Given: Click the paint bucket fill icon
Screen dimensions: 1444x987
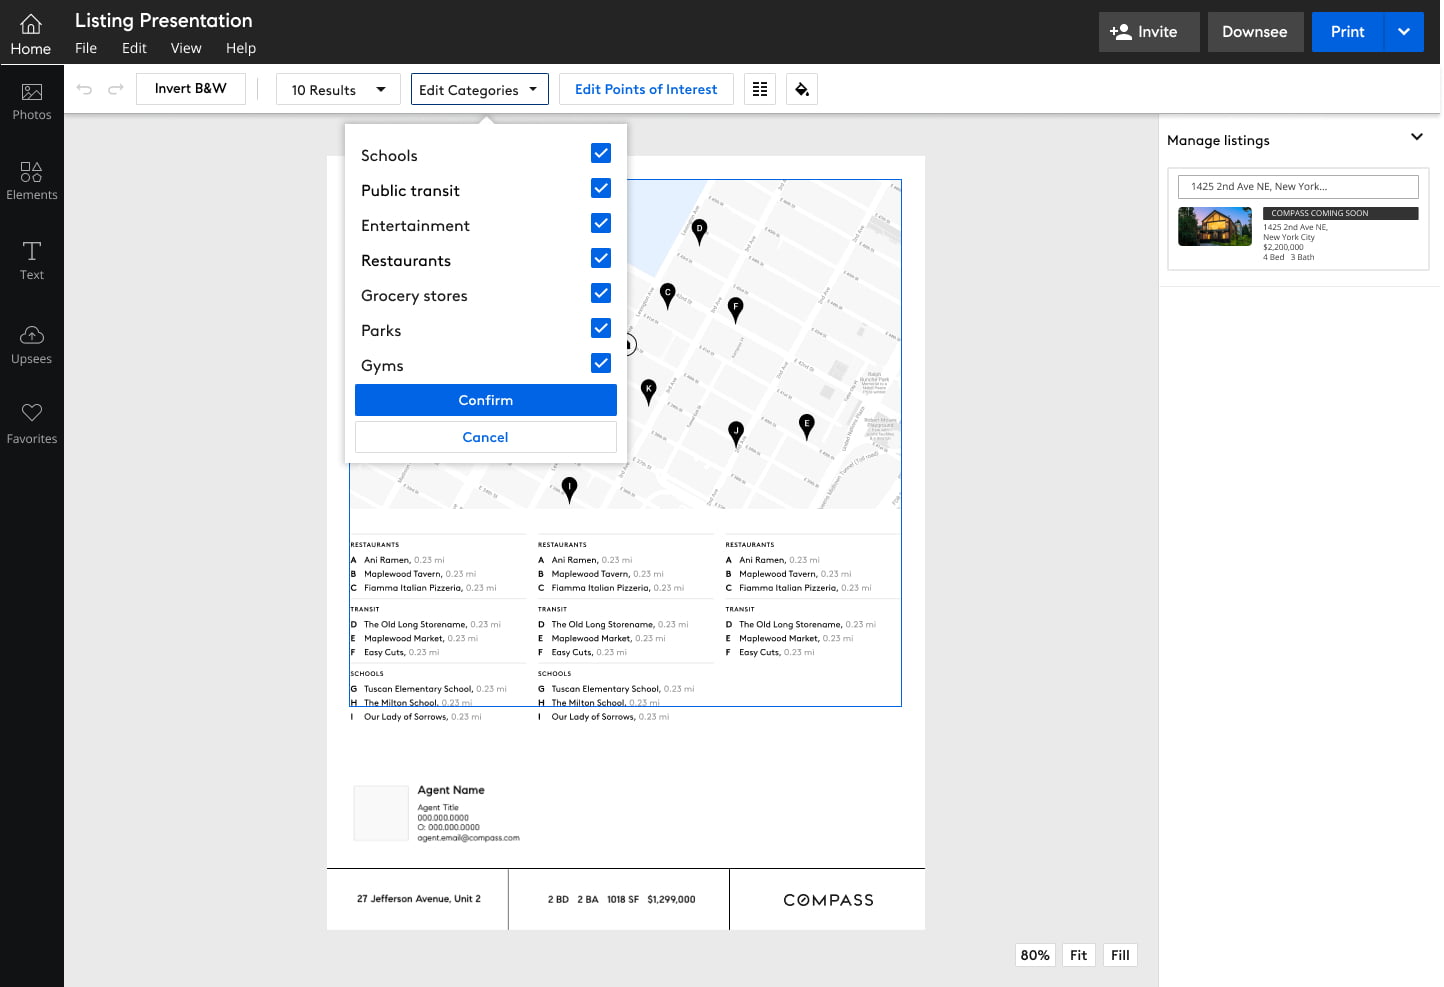Looking at the screenshot, I should tap(802, 89).
